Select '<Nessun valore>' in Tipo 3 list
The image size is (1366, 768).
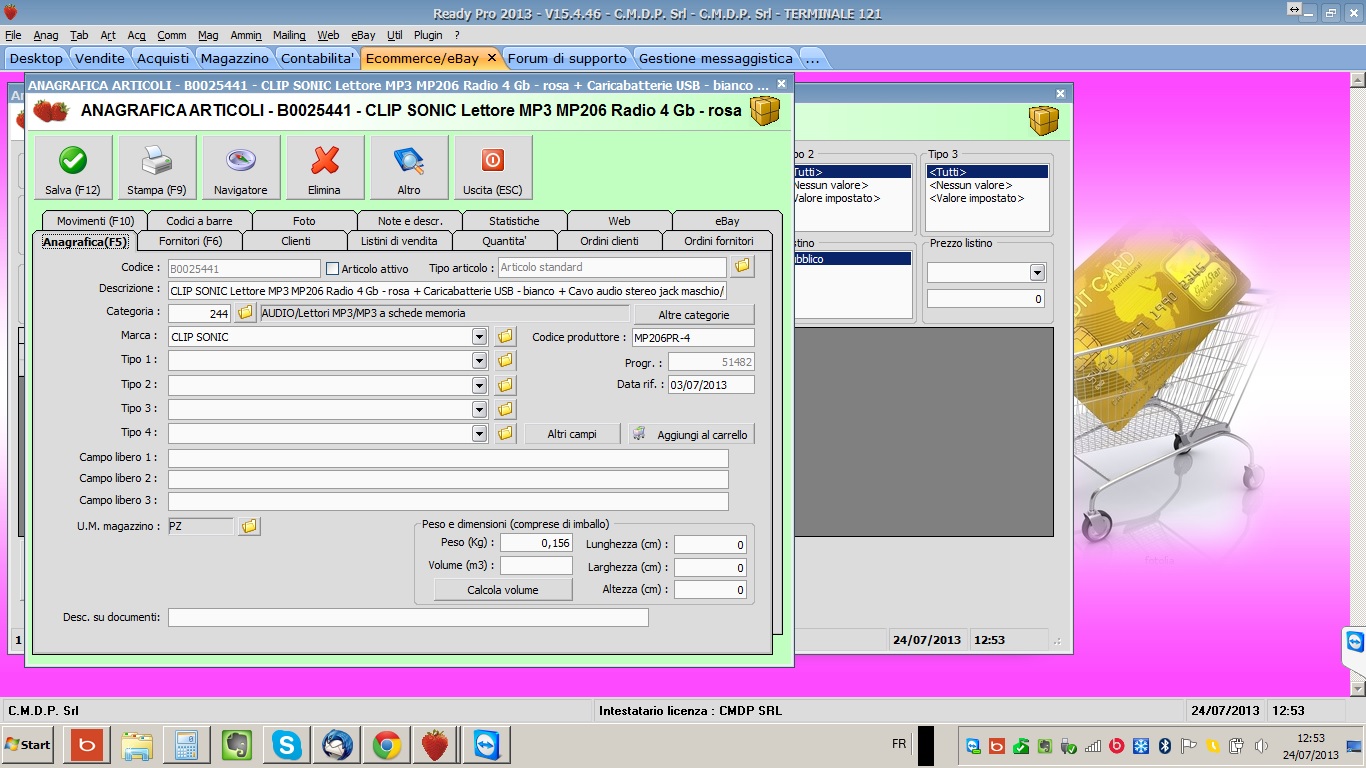coord(970,185)
